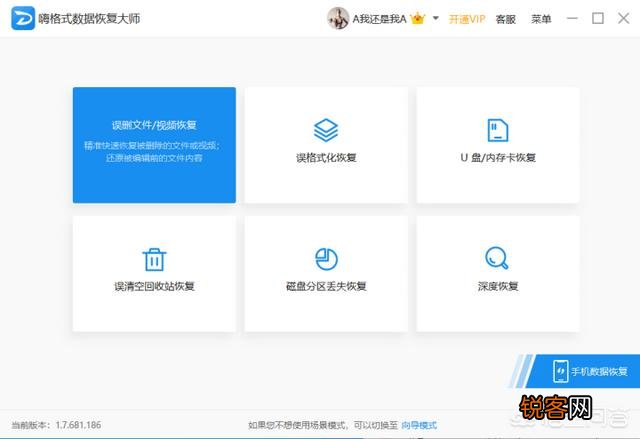Click the magnifier deep recovery icon

pyautogui.click(x=497, y=258)
